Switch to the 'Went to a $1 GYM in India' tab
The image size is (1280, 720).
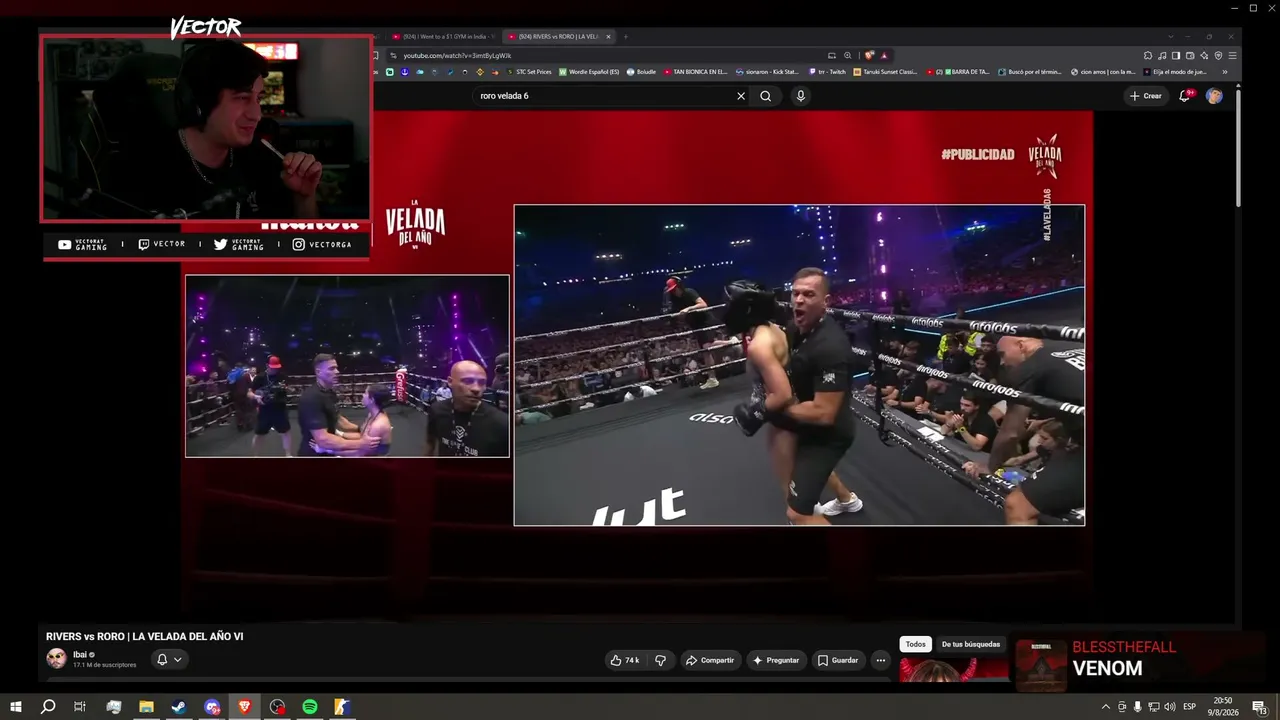(x=441, y=37)
